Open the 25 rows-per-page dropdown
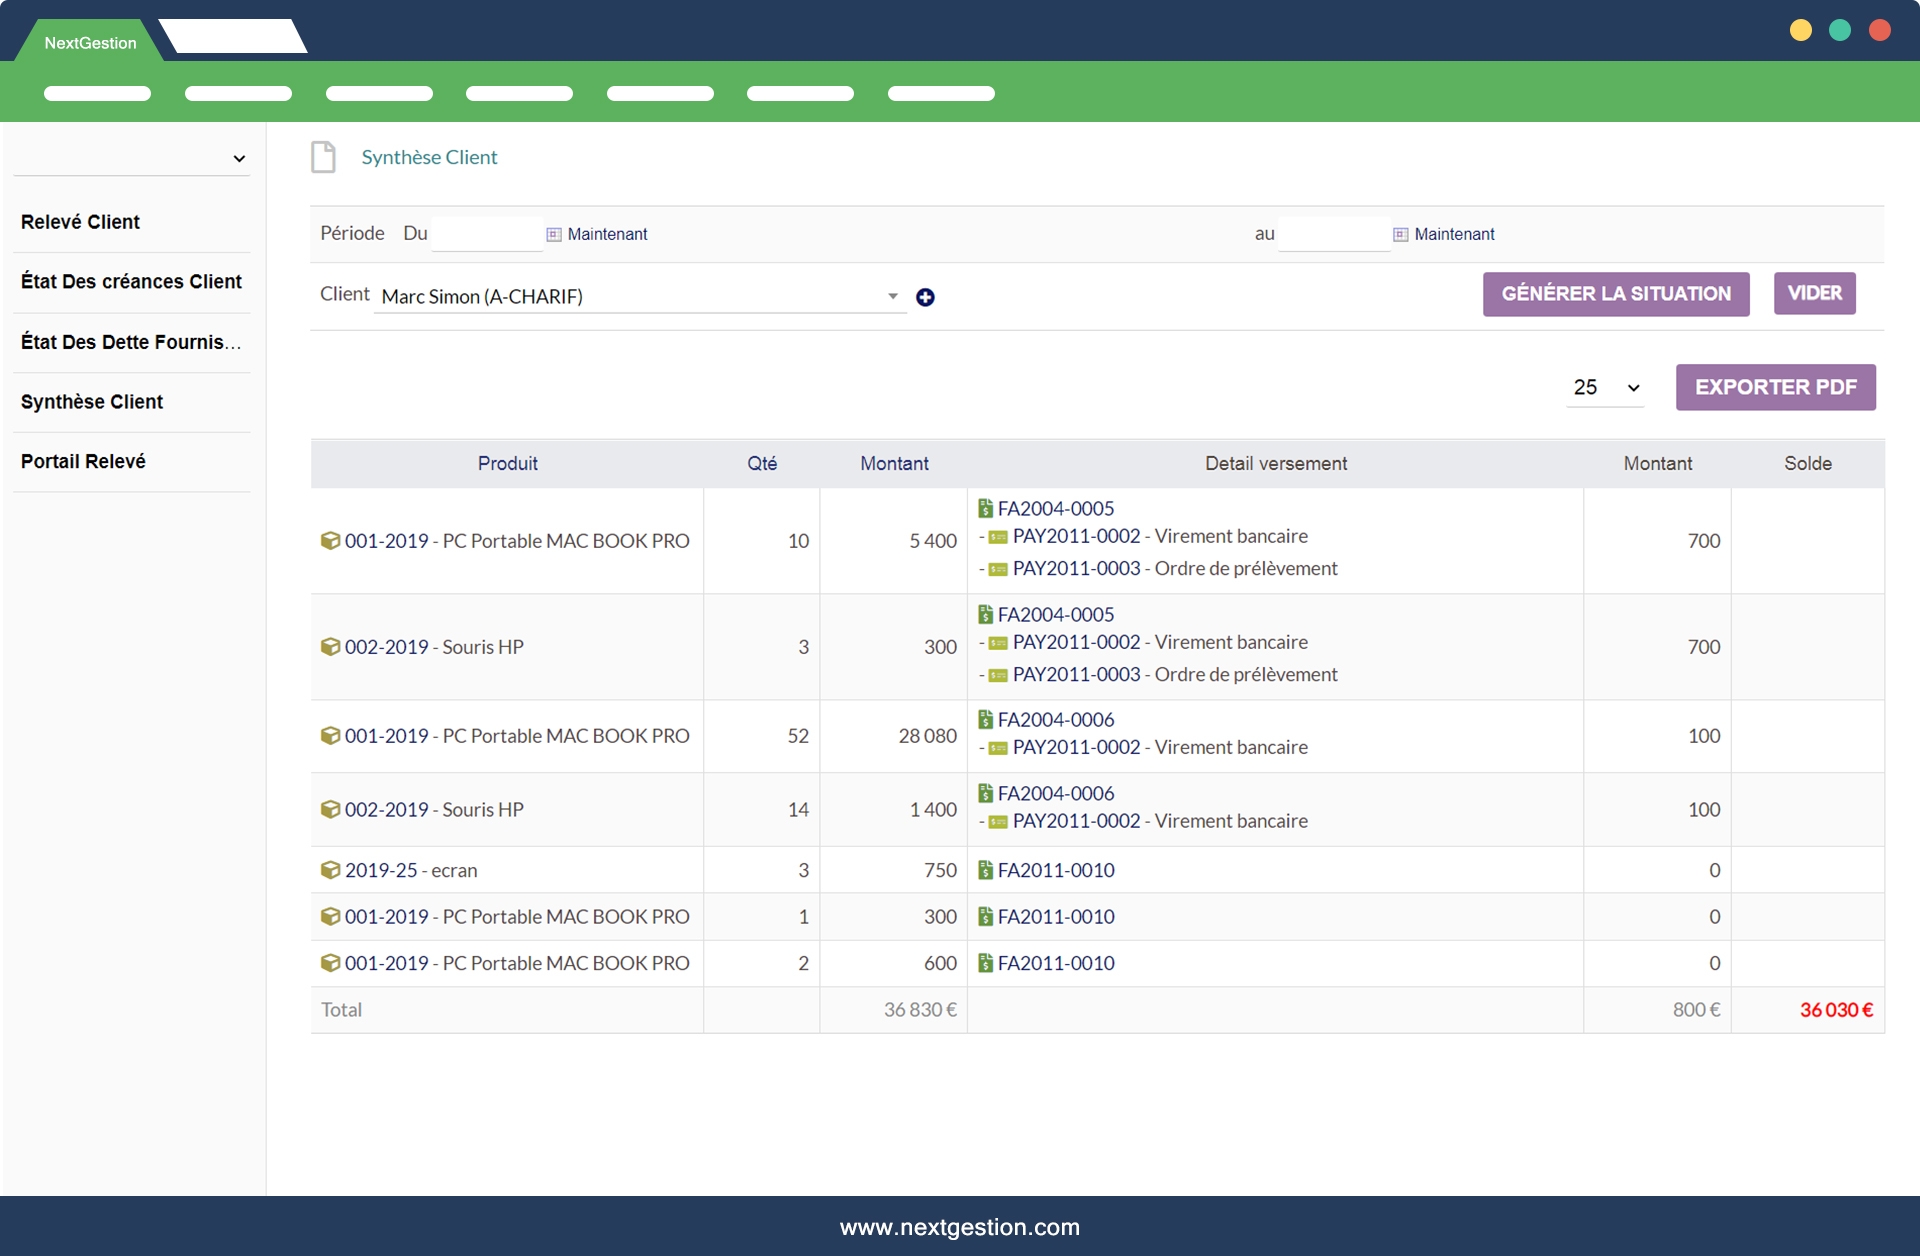The width and height of the screenshot is (1920, 1256). 1605,387
